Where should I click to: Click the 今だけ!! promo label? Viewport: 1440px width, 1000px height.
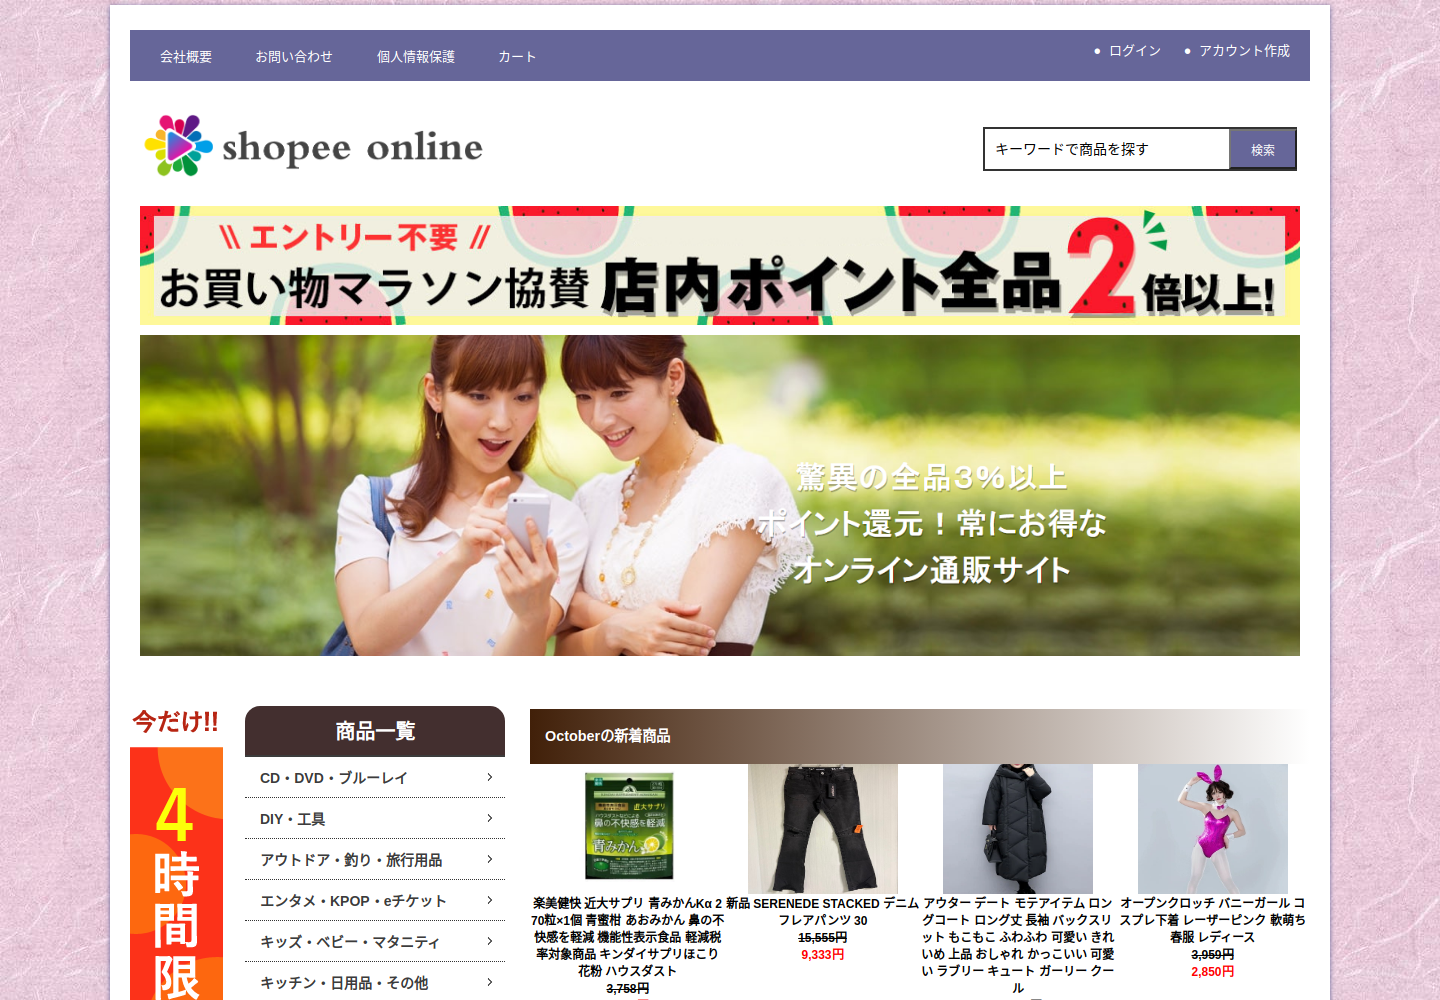176,722
